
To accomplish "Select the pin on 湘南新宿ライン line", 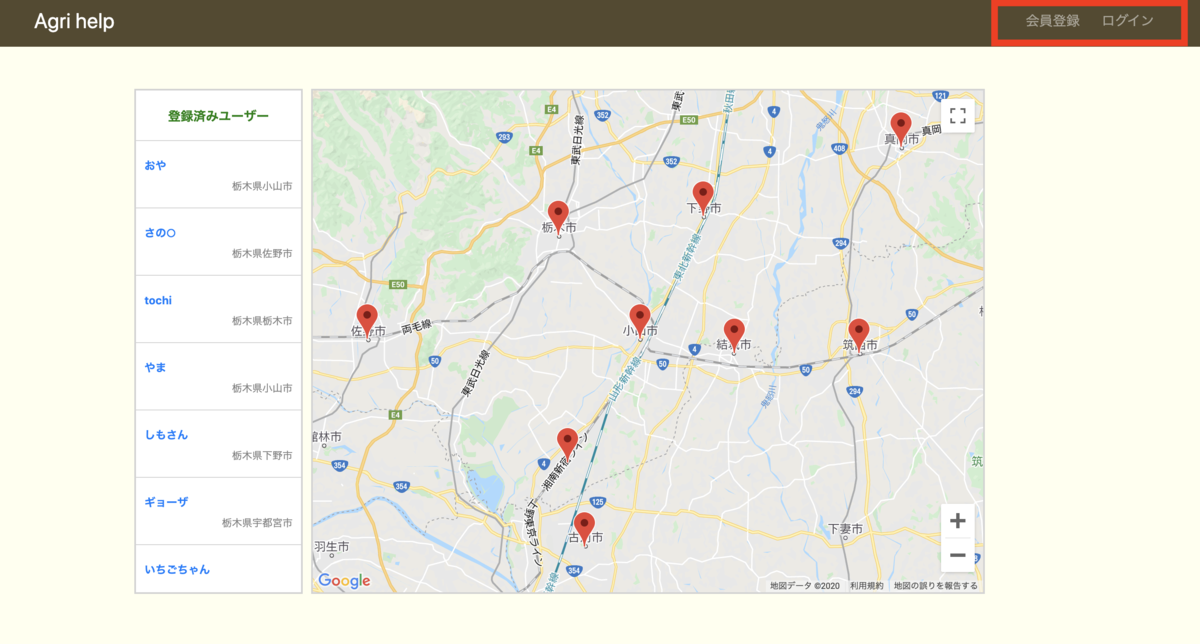I will 567,444.
